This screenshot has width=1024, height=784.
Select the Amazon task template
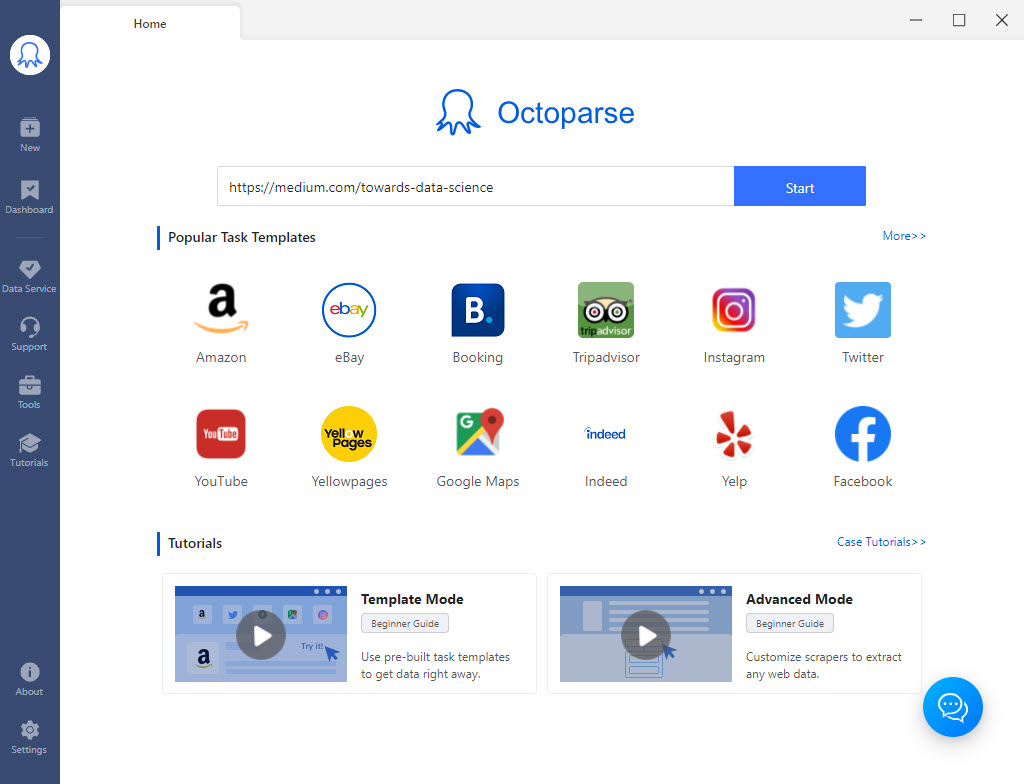pyautogui.click(x=221, y=310)
